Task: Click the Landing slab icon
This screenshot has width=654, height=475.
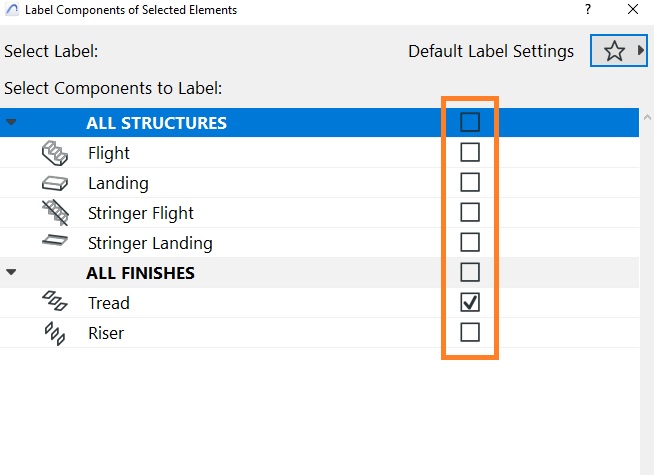Action: pos(55,183)
